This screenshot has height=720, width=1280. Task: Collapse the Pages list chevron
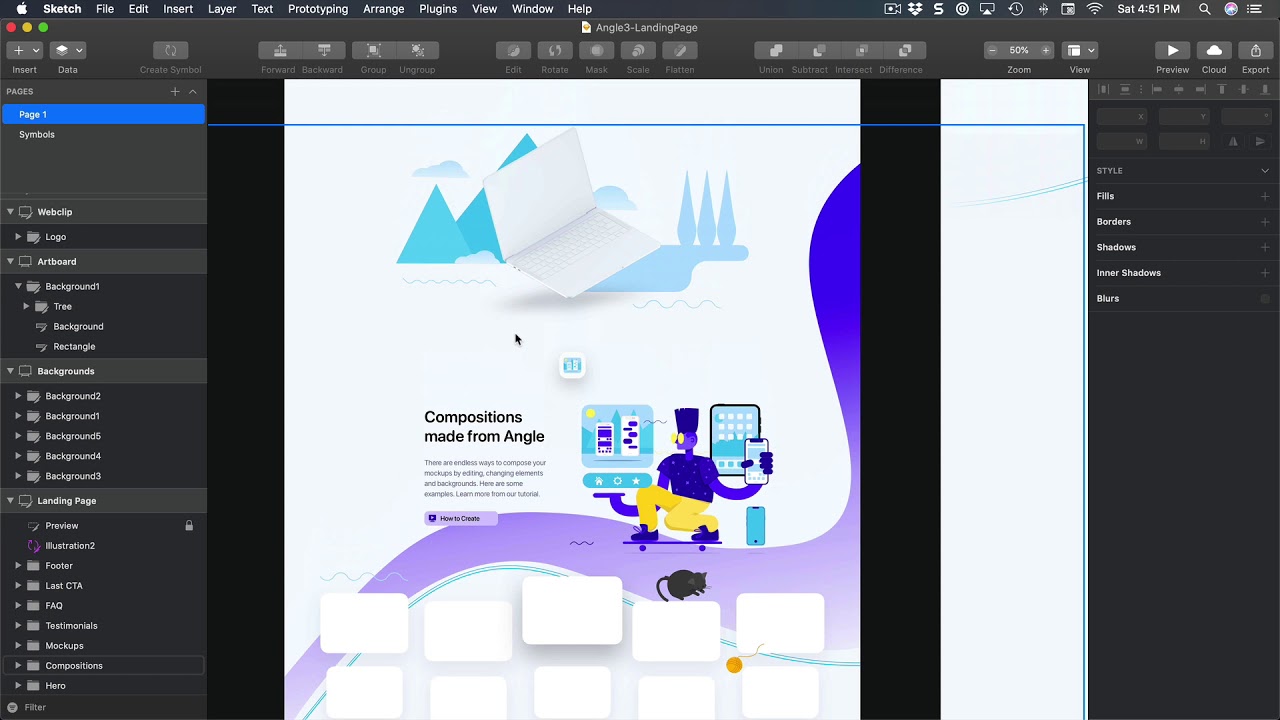[x=193, y=91]
